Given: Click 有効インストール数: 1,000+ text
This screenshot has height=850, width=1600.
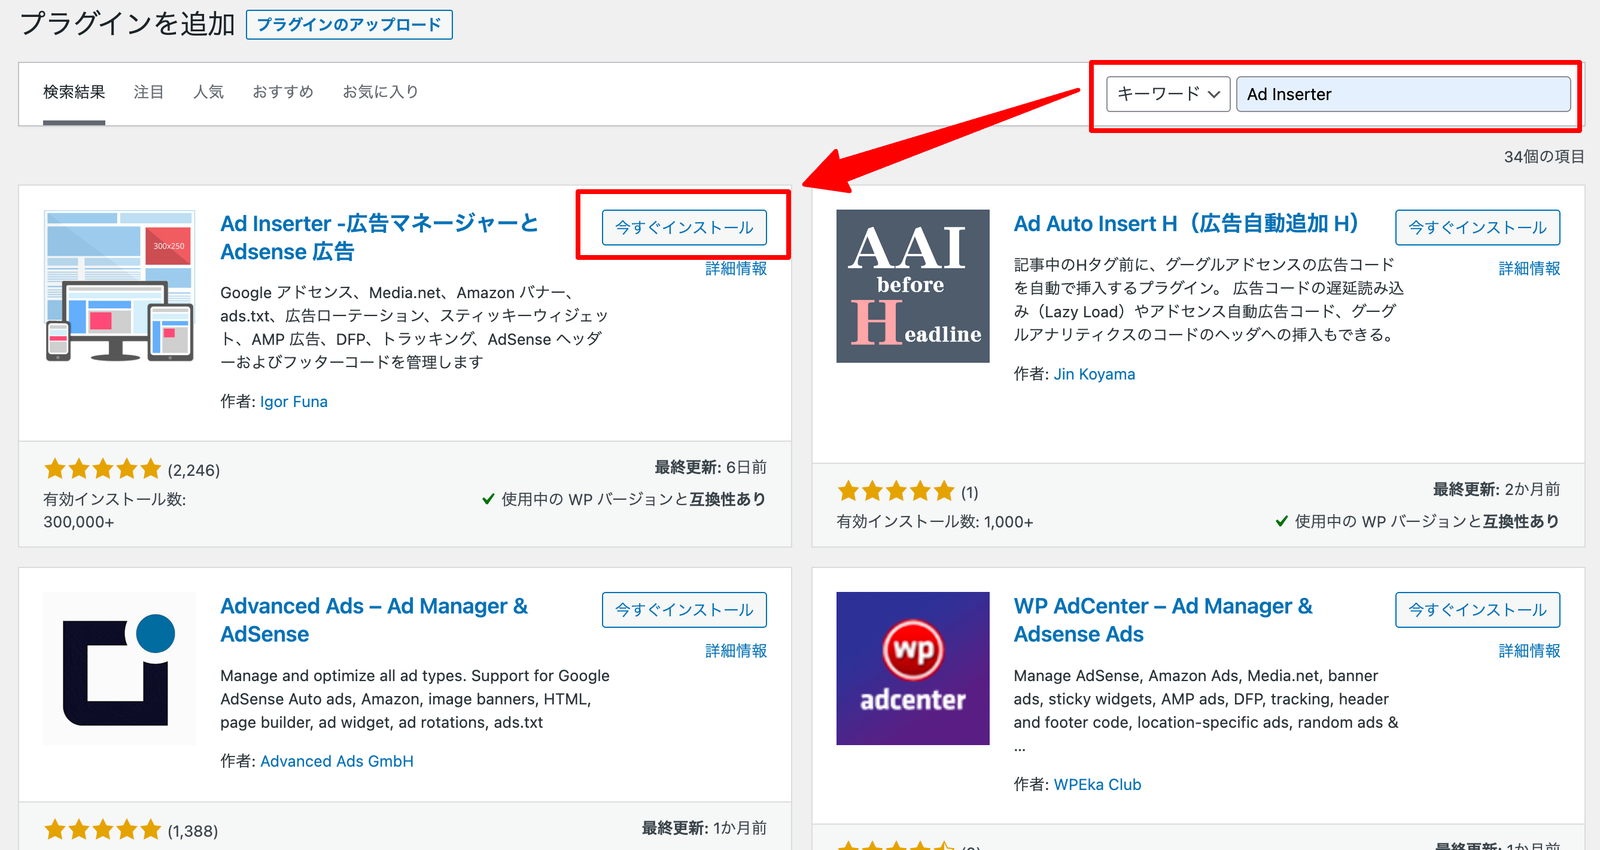Looking at the screenshot, I should 935,522.
